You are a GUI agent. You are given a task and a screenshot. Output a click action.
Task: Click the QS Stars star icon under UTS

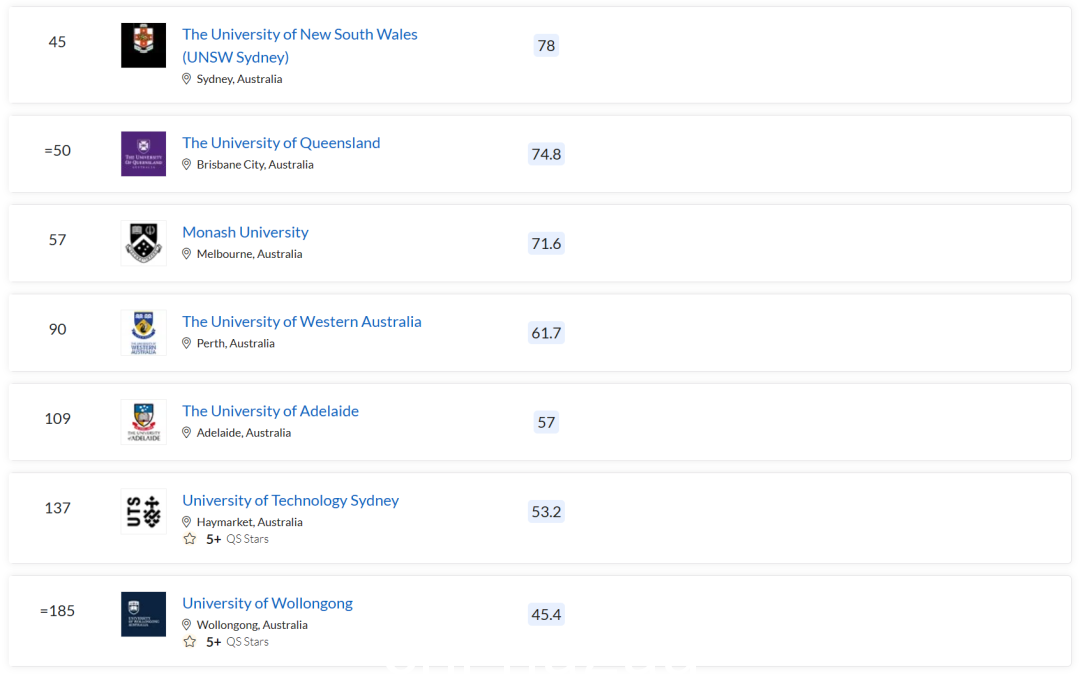coord(189,539)
